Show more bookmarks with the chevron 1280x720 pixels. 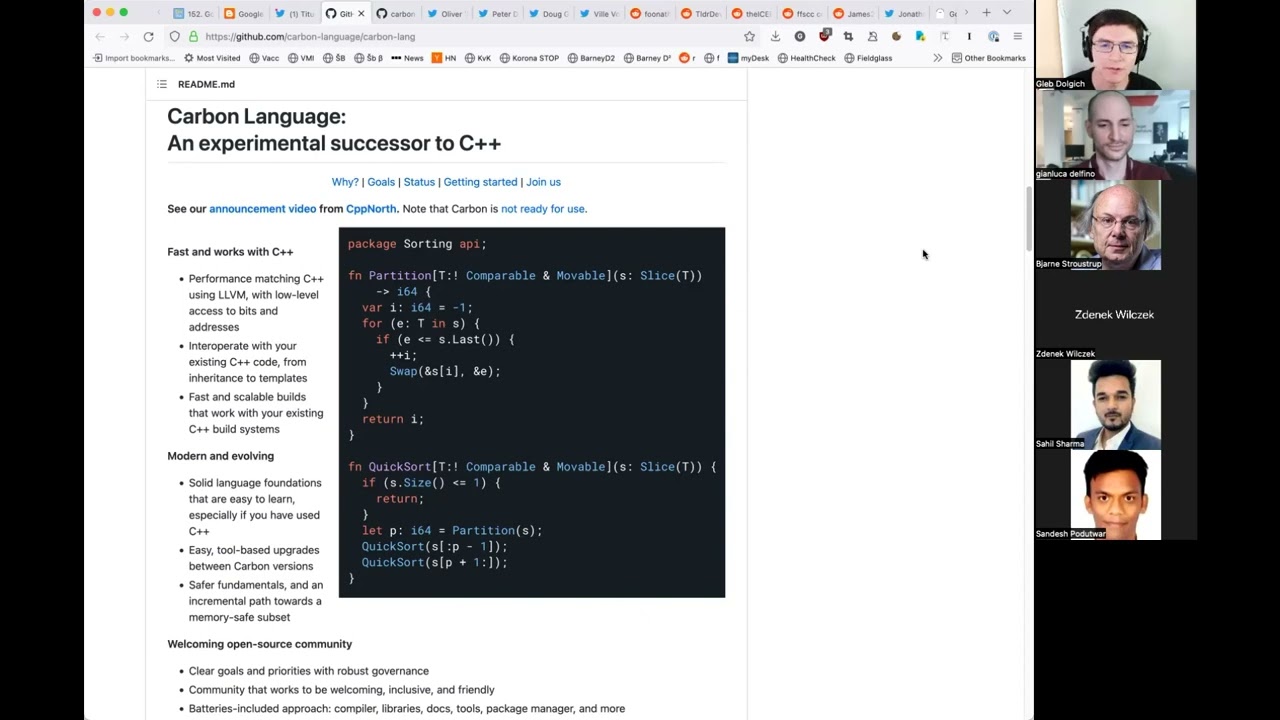click(937, 58)
